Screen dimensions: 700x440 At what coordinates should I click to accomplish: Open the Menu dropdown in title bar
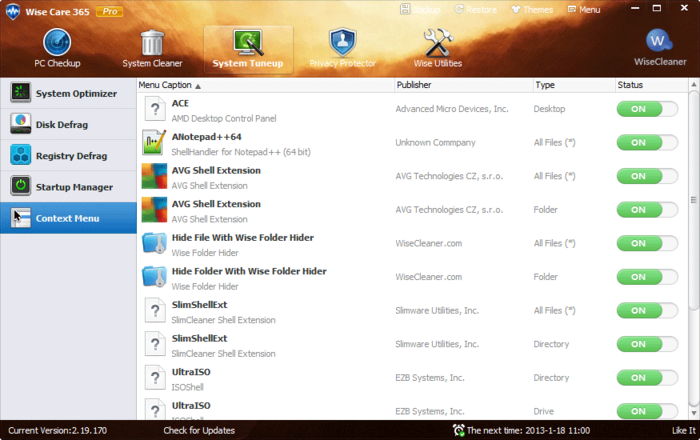pos(584,9)
